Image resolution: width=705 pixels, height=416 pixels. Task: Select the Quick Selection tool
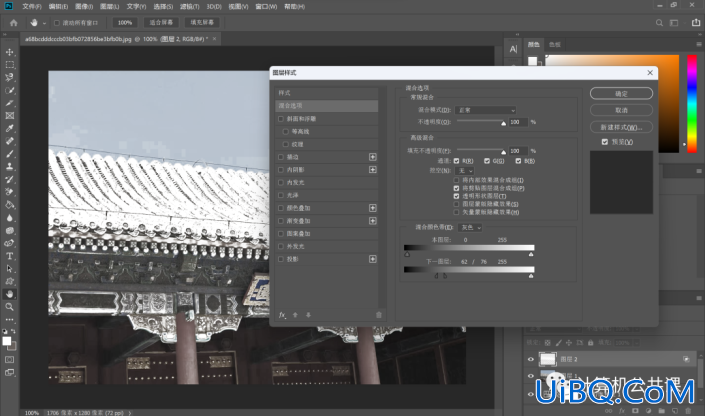(x=9, y=90)
